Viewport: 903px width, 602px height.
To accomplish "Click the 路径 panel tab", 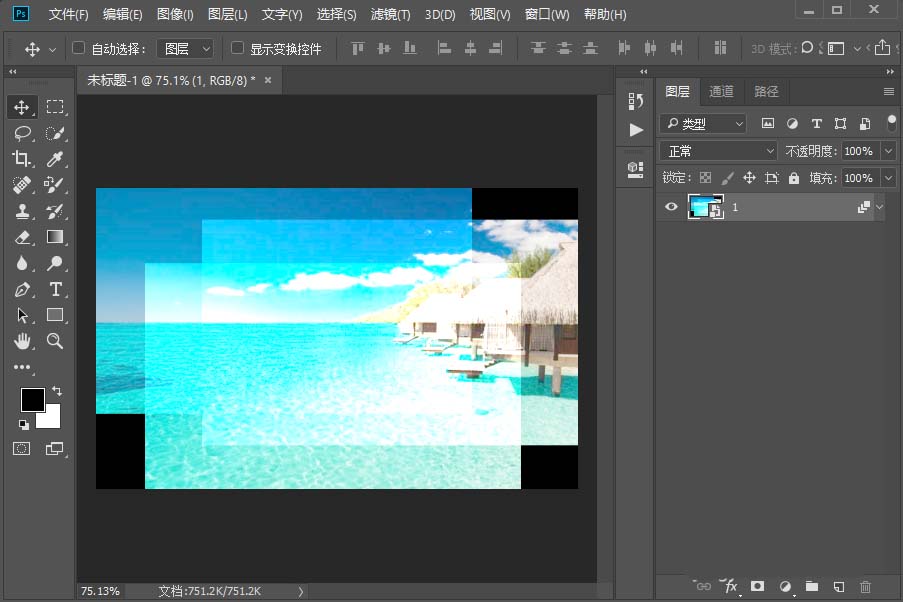I will 766,91.
